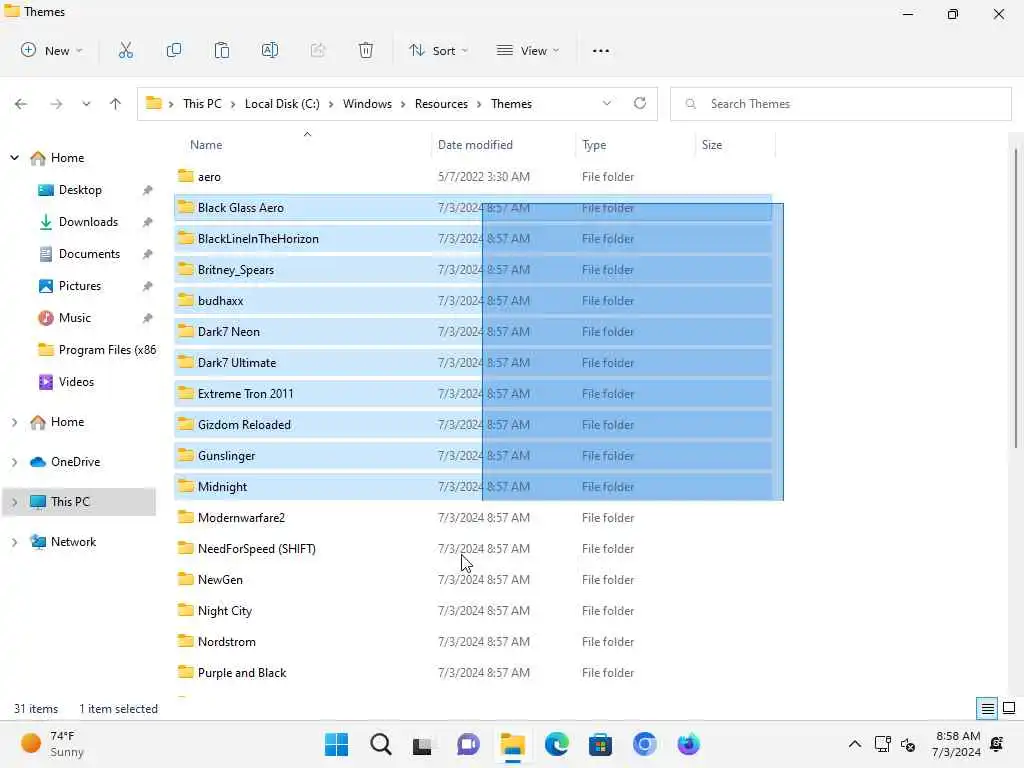
Task: Refresh the Themes folder view
Action: point(640,103)
